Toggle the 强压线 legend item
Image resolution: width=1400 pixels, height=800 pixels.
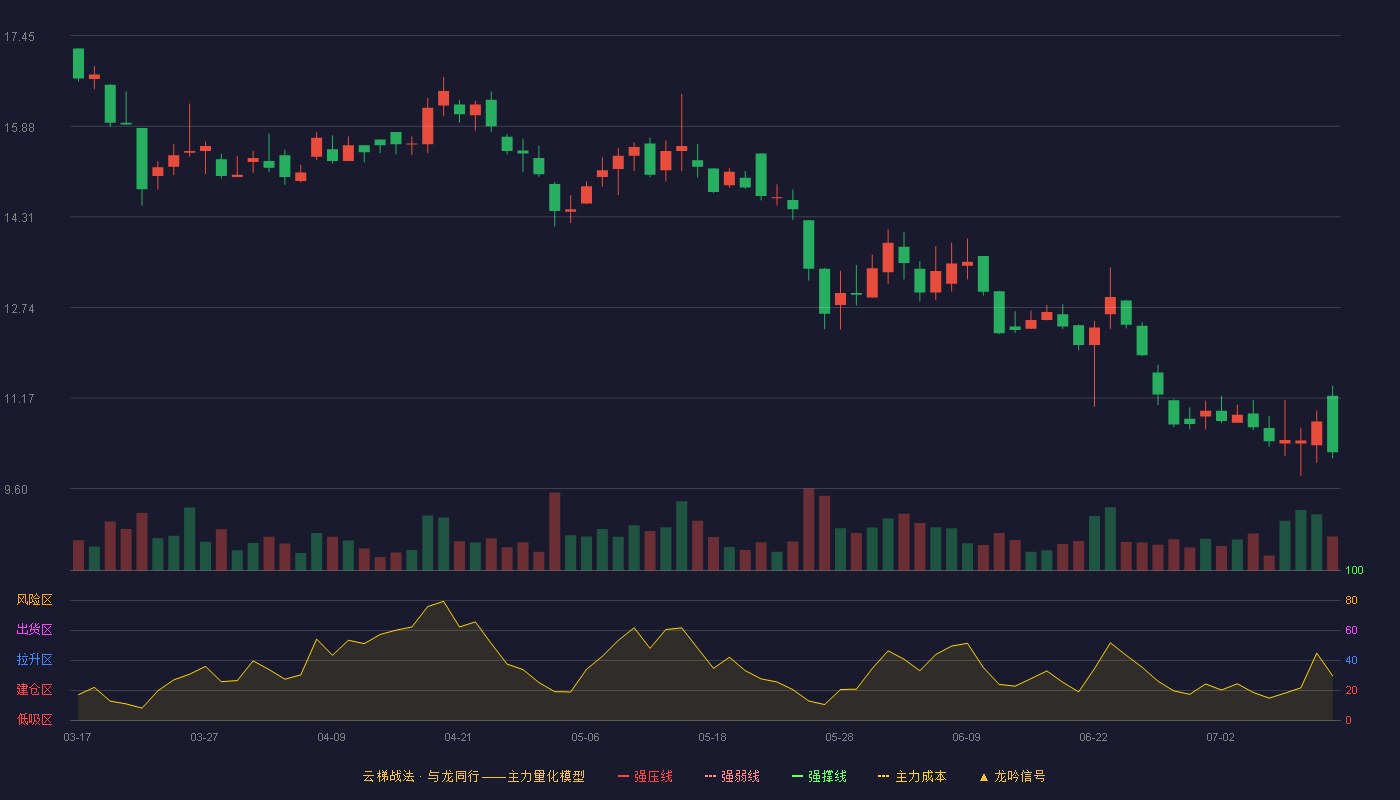pos(645,776)
